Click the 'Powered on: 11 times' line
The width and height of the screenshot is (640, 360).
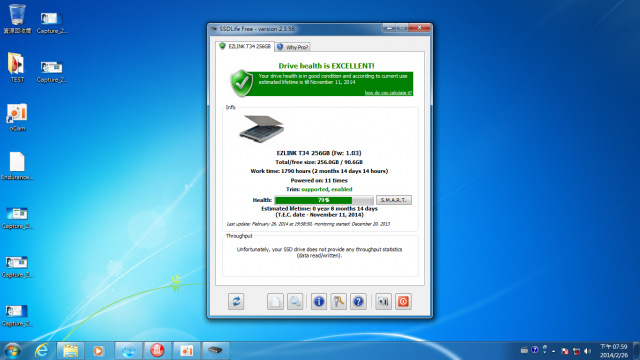click(319, 180)
